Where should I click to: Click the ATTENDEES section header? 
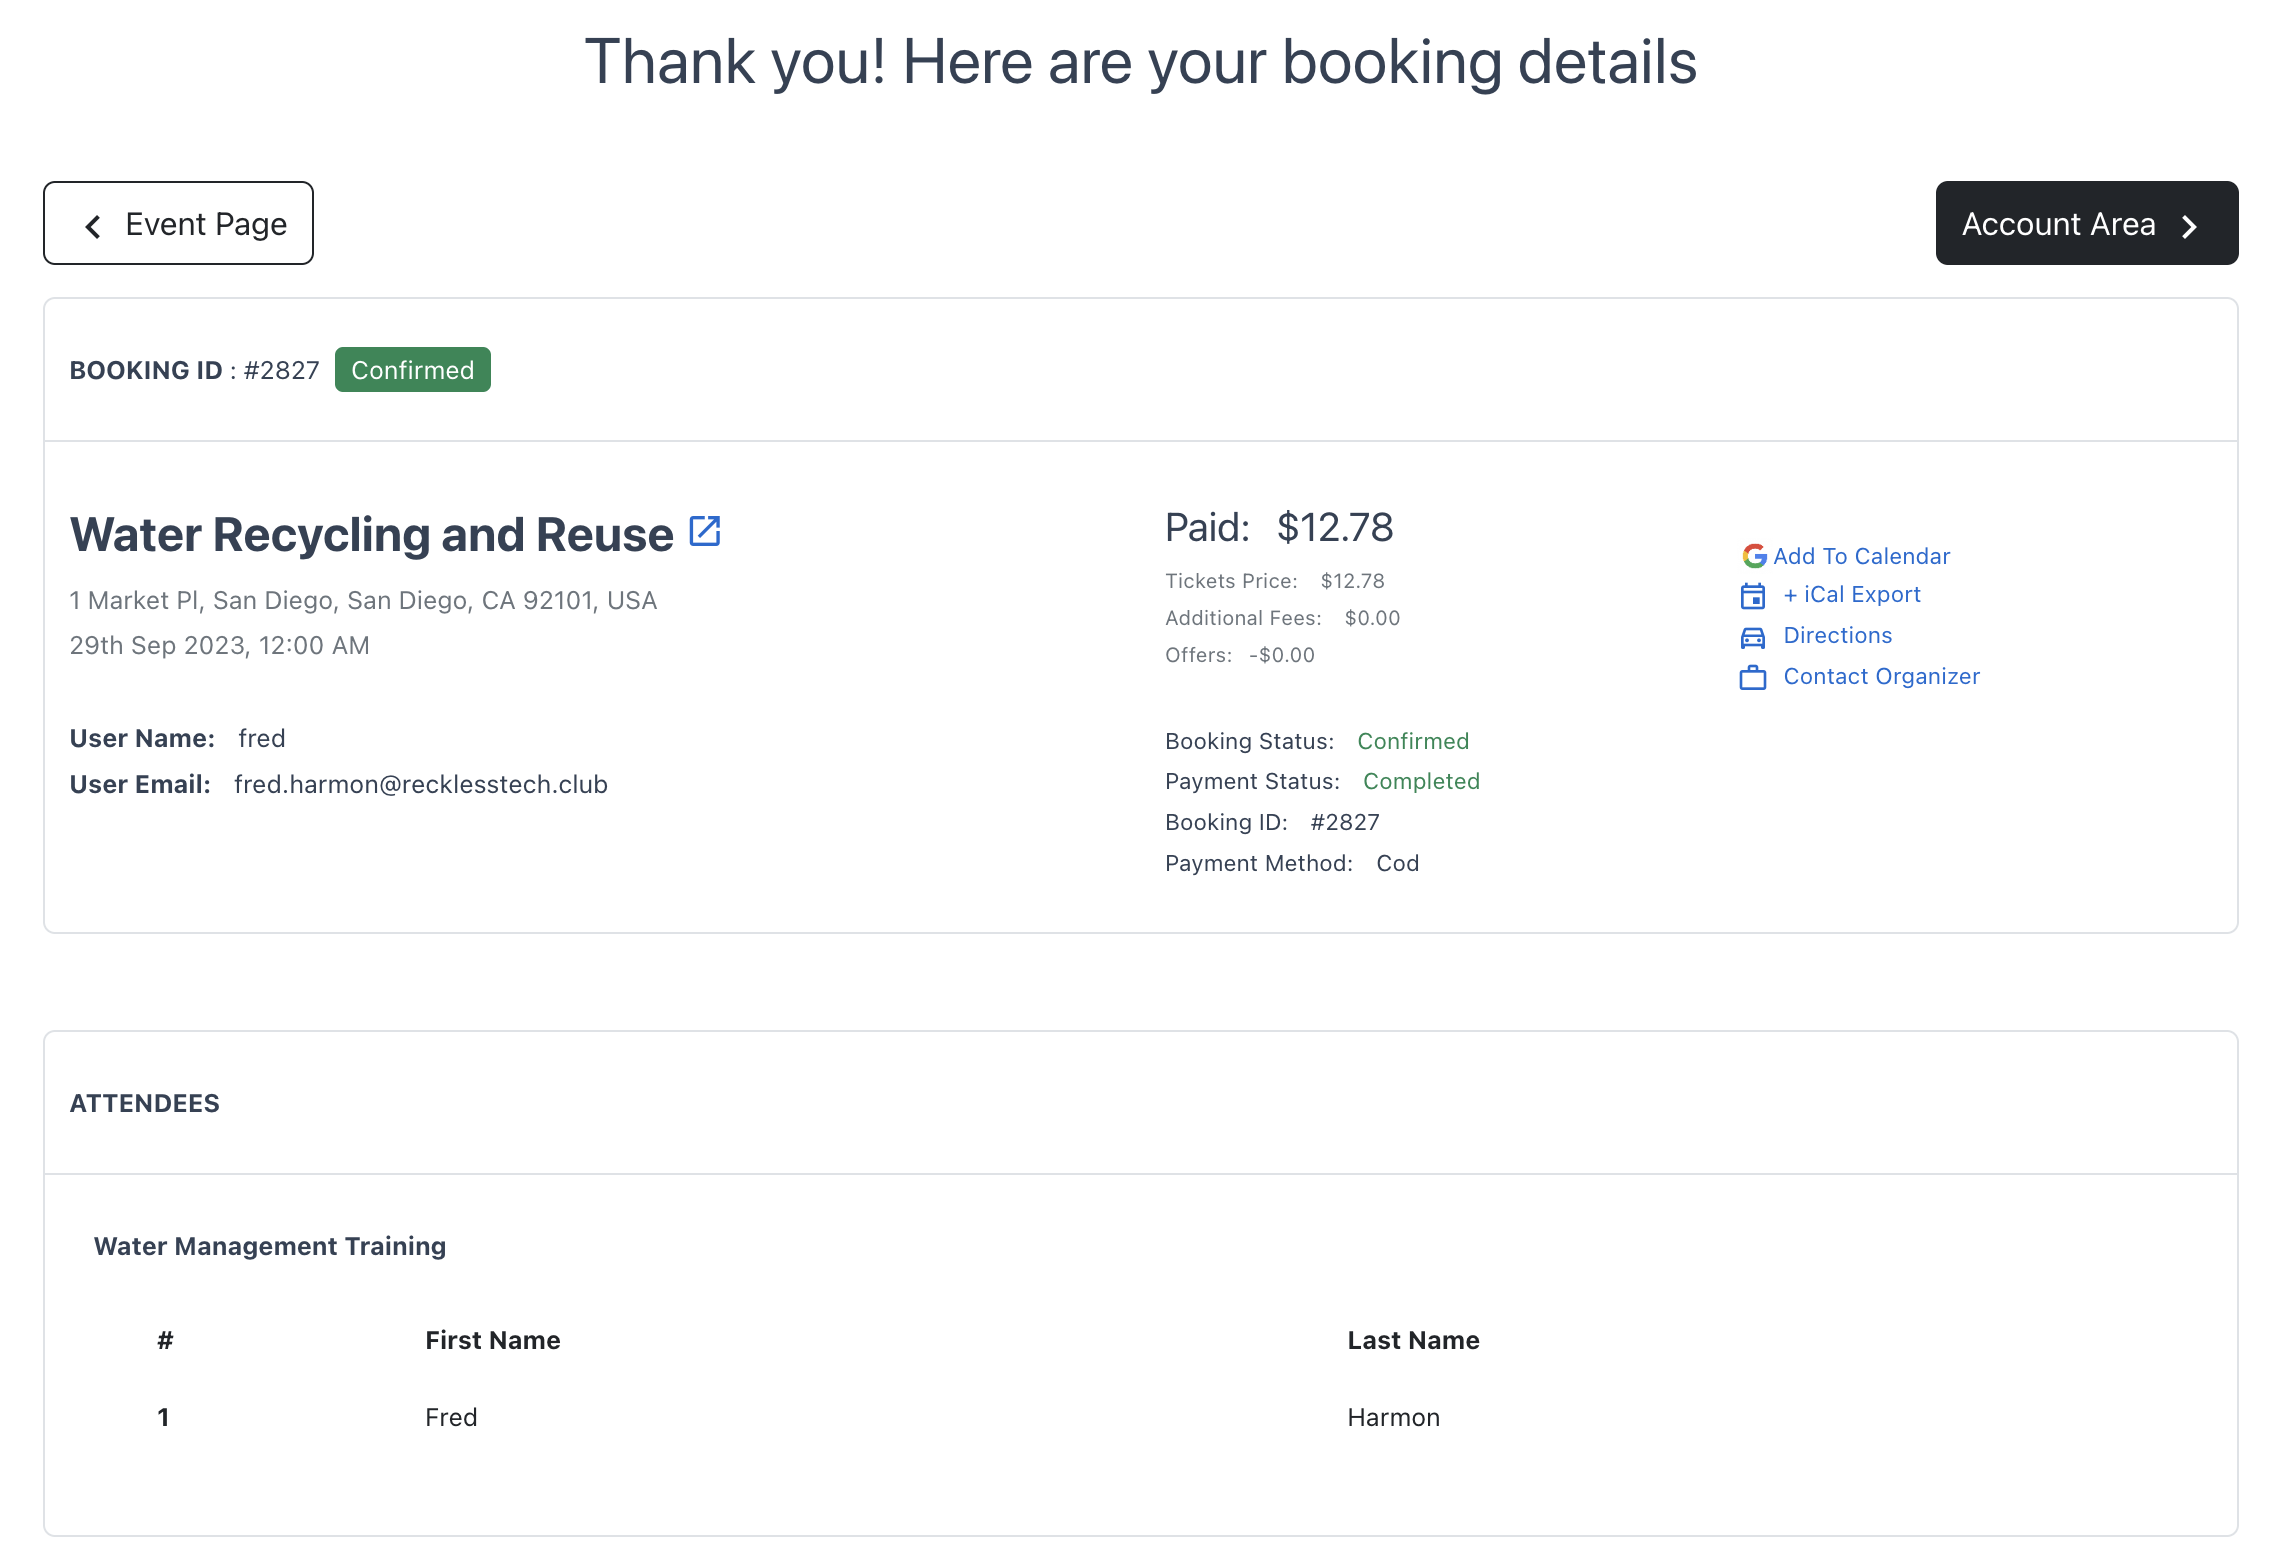(x=145, y=1103)
